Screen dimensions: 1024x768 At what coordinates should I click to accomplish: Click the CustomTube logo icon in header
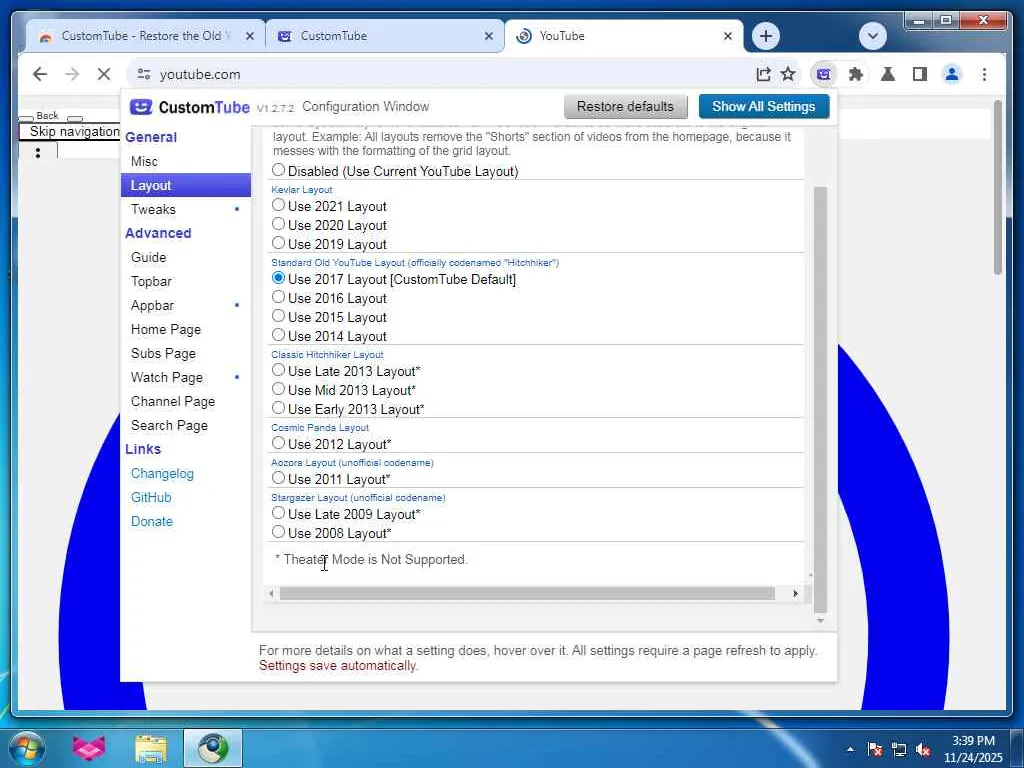click(x=140, y=106)
